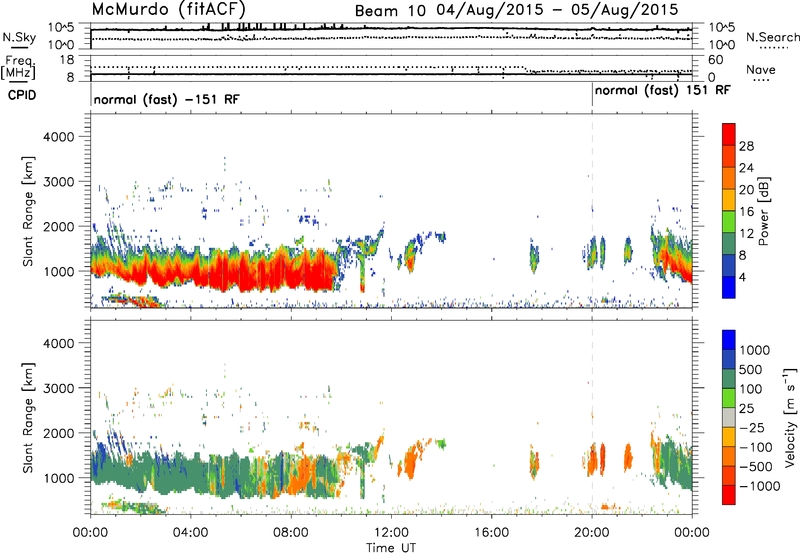Screen dimensions: 800x554
Task: Select the 28 dB colorbar tick label
Action: (746, 146)
